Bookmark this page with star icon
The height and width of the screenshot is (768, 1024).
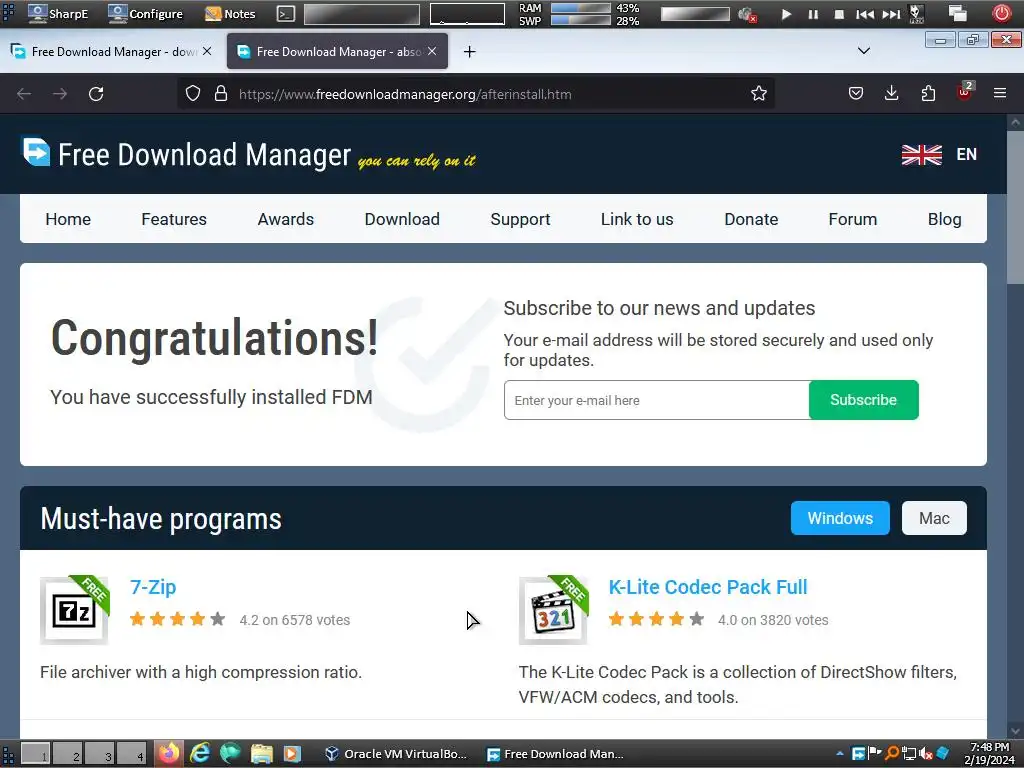click(x=759, y=93)
